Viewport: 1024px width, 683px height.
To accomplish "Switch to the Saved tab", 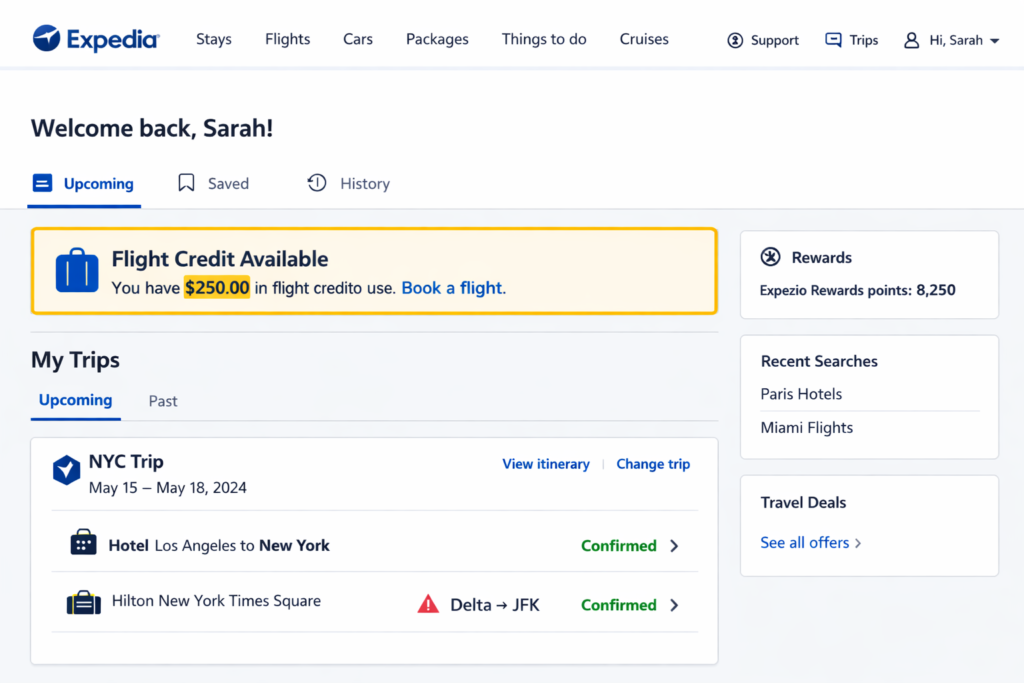I will coord(213,184).
